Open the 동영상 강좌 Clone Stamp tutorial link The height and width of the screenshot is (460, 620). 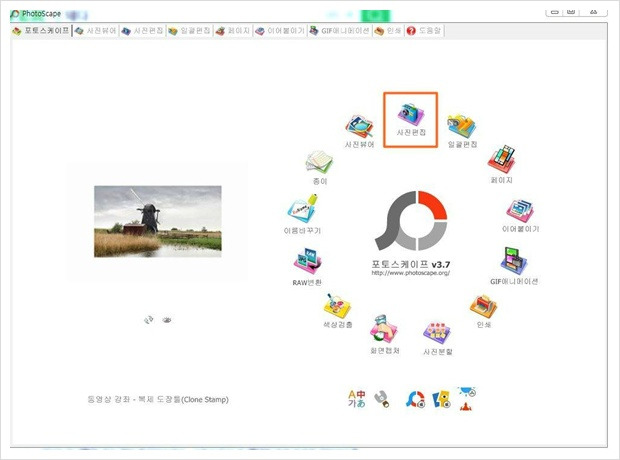(158, 399)
